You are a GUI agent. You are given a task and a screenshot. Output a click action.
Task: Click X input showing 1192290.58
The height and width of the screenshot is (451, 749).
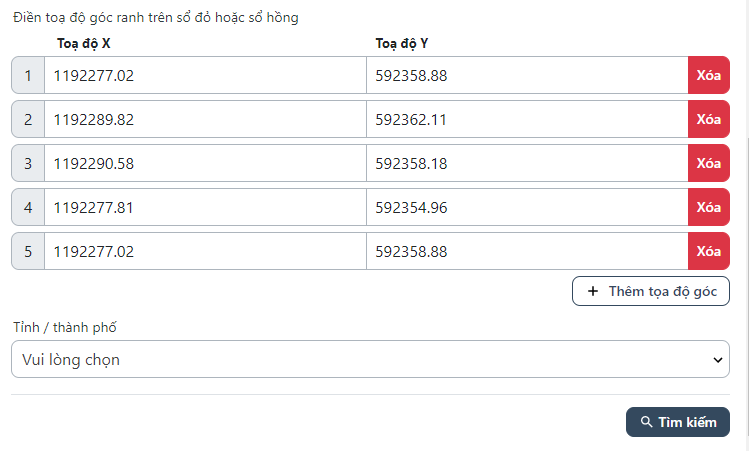205,163
